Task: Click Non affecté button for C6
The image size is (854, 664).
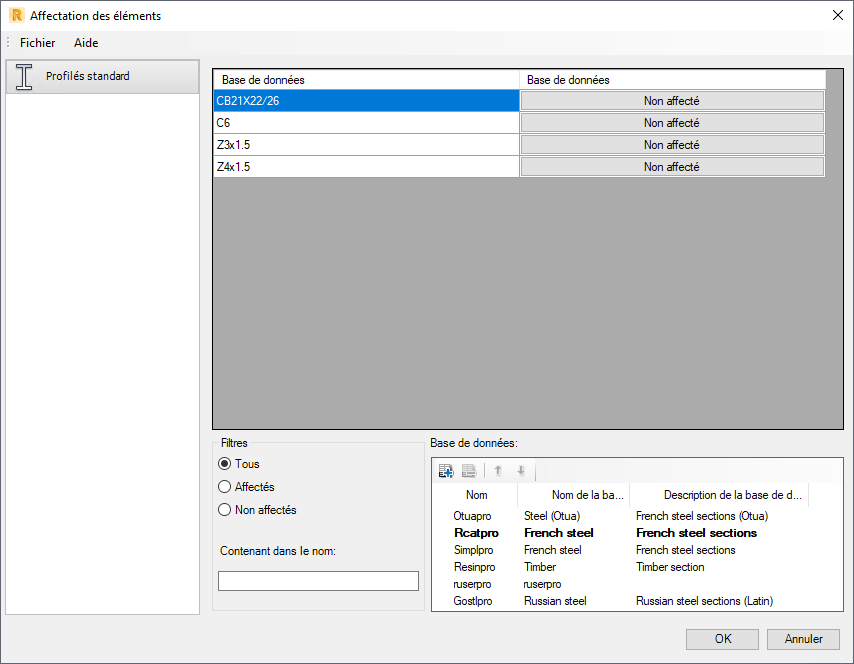Action: [672, 123]
